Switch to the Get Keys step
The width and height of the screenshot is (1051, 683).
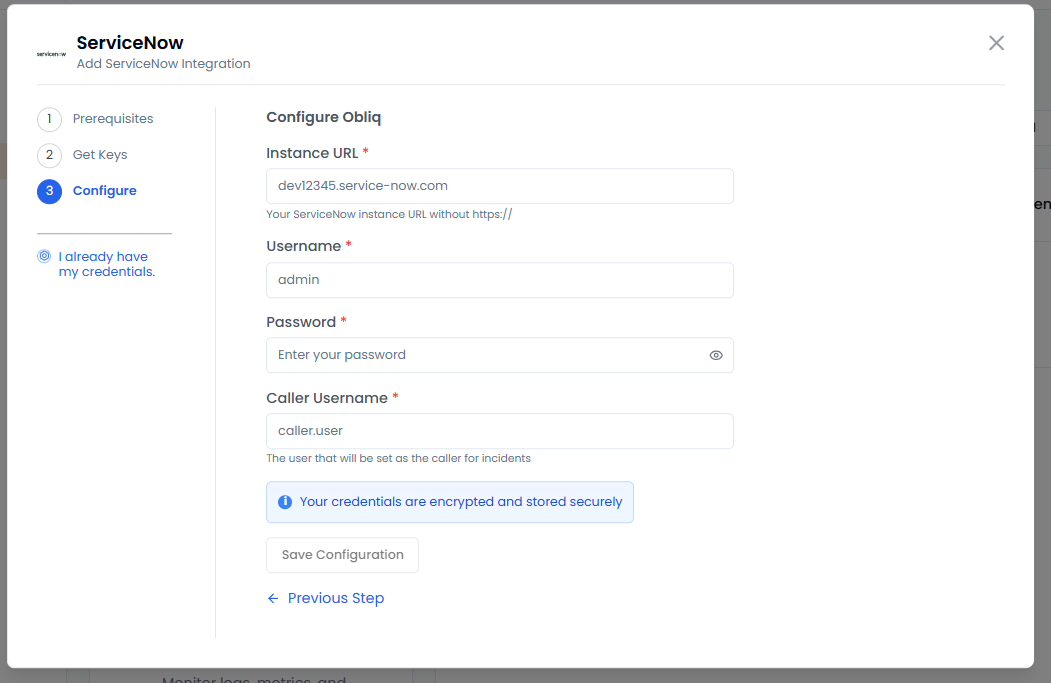click(x=100, y=155)
